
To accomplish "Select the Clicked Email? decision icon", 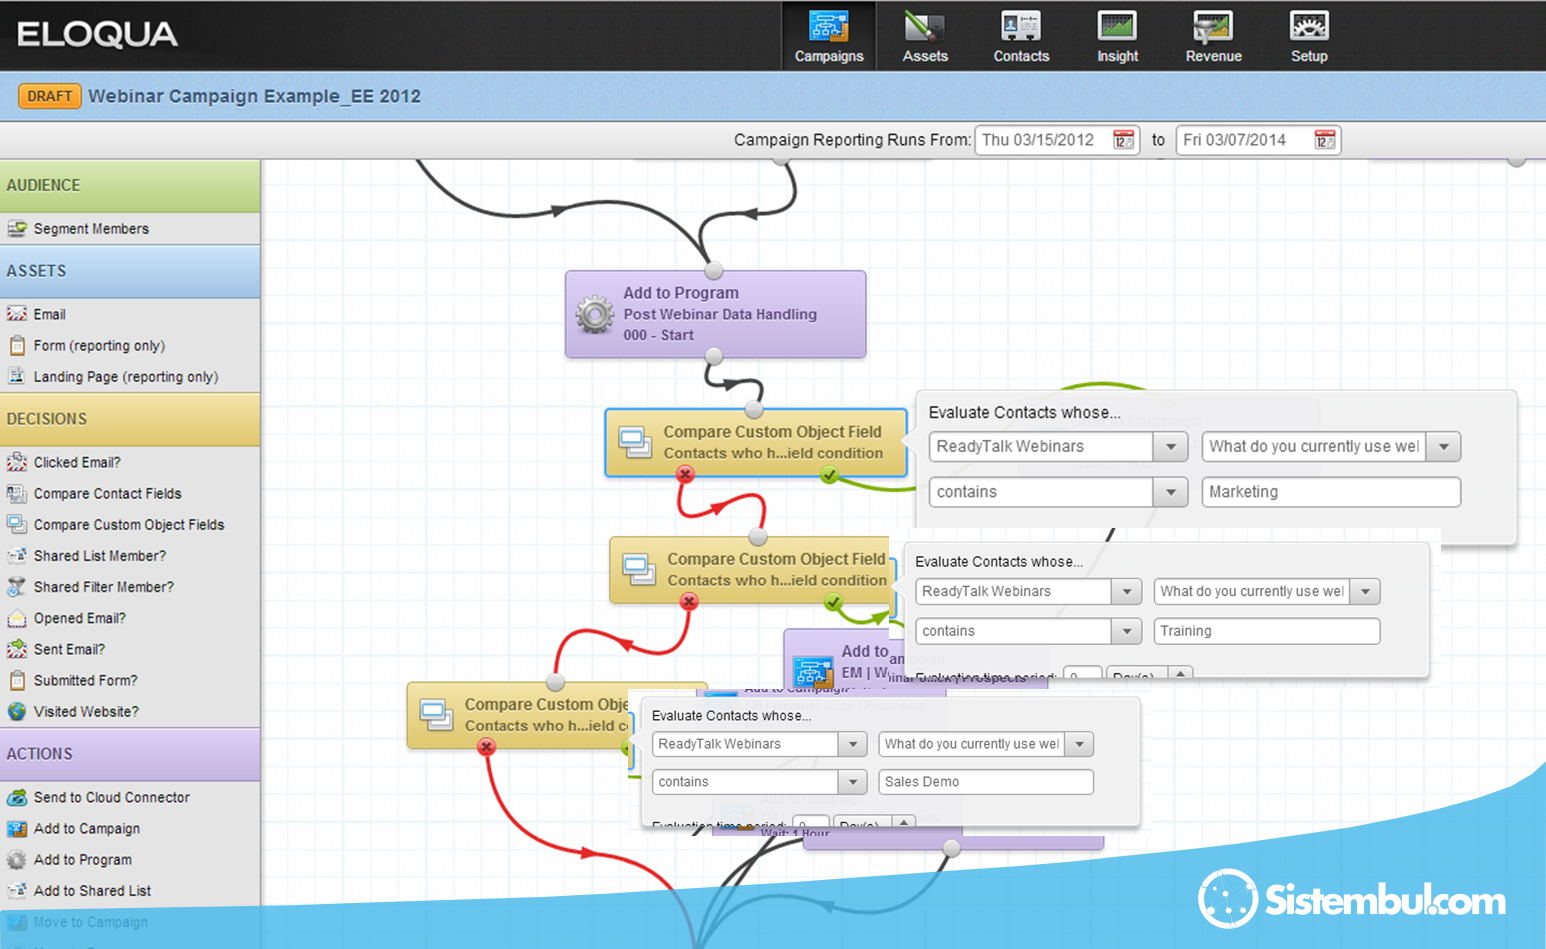I will 17,462.
